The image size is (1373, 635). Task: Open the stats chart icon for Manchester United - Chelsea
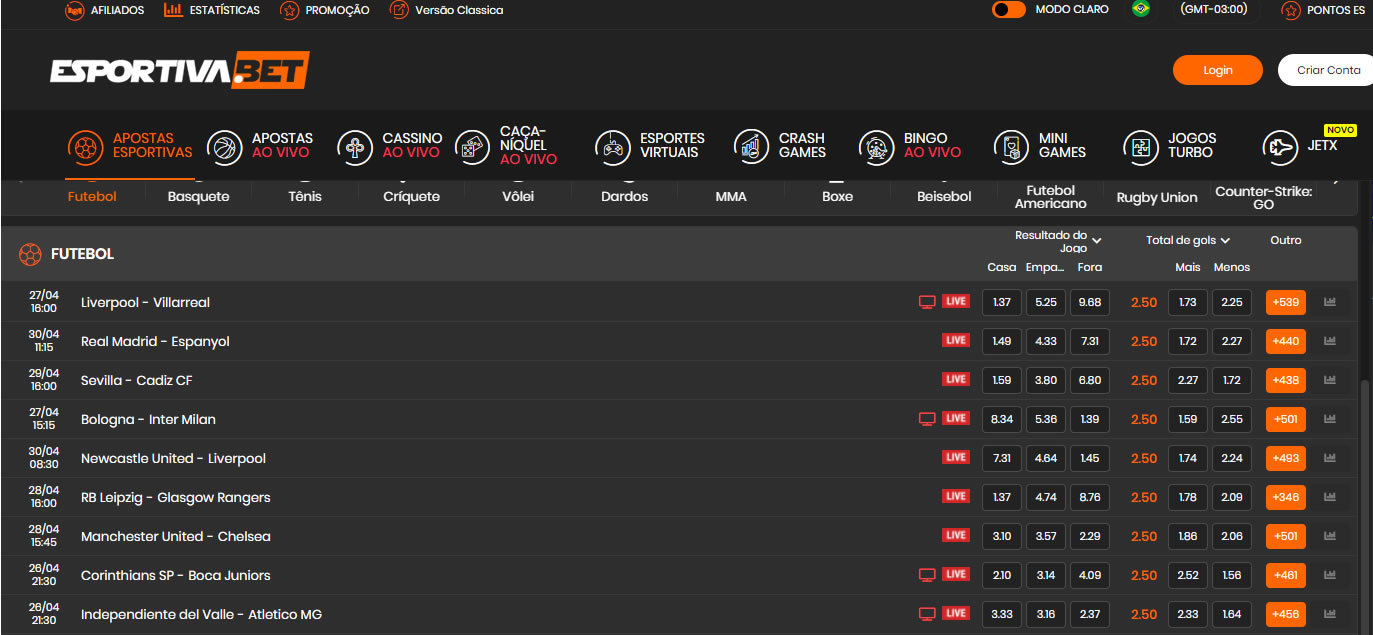click(1330, 535)
